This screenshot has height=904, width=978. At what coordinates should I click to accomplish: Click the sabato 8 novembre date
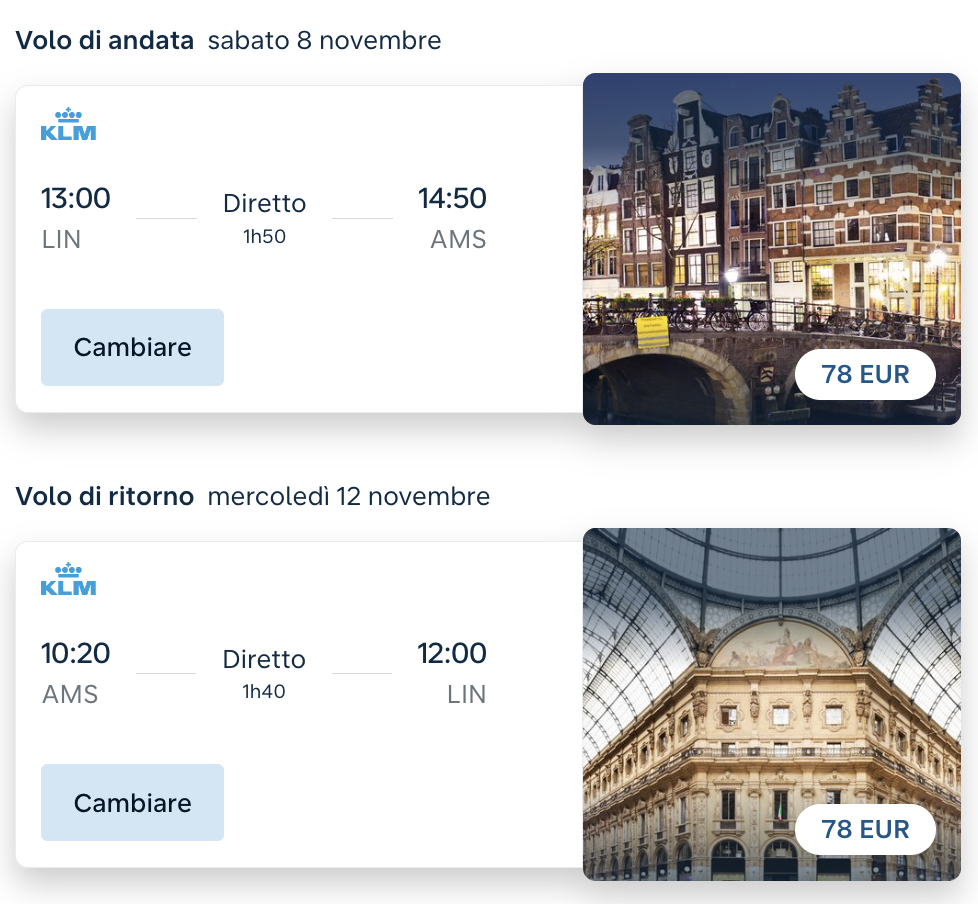click(x=324, y=41)
